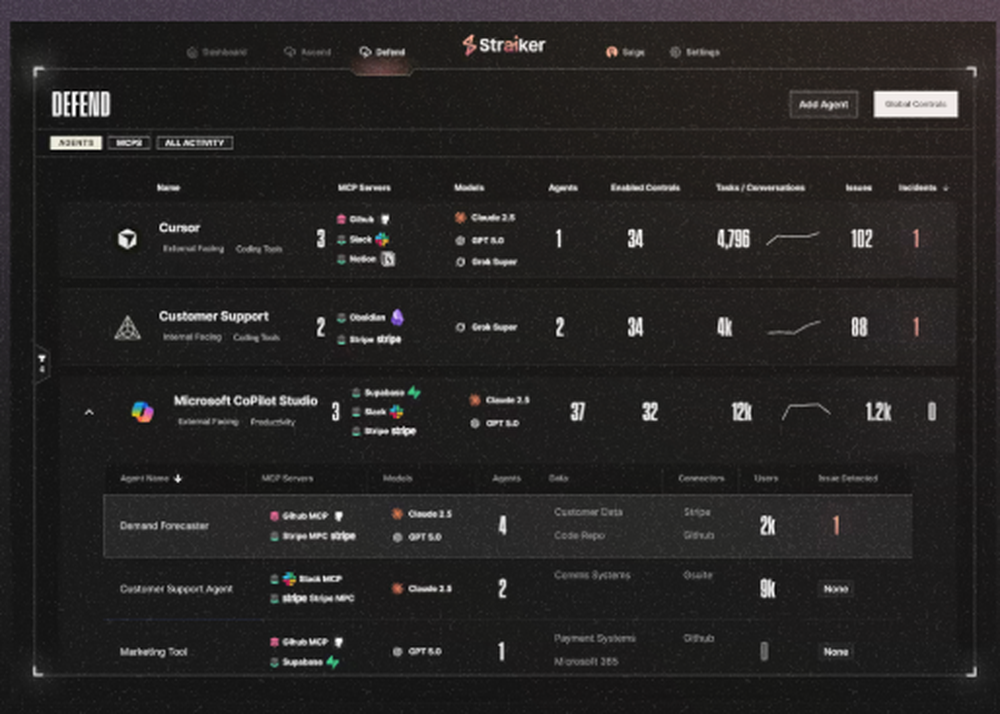Click the Customer Data entry
Screen dimensions: 1000x714
pos(588,512)
